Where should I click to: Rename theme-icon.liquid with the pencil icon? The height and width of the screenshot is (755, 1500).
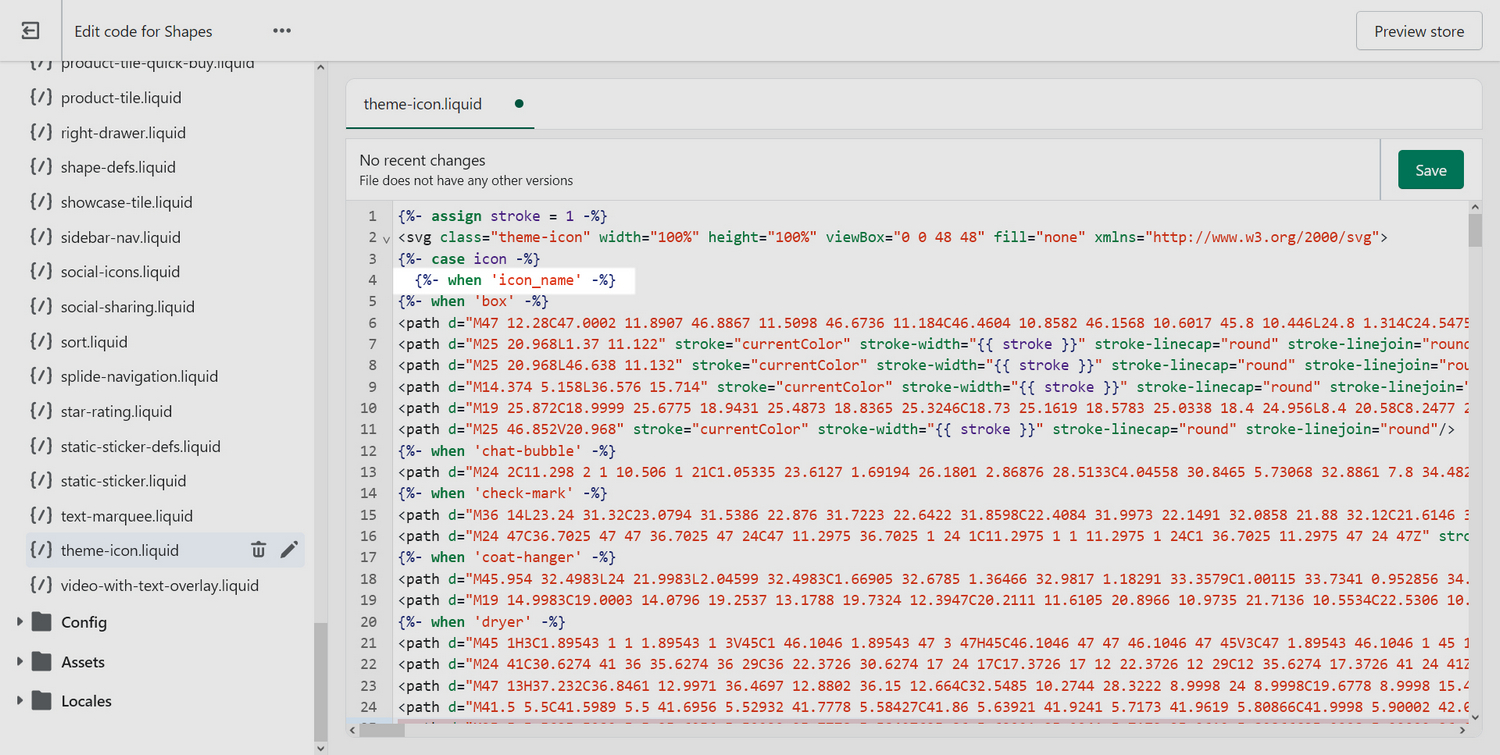coord(289,549)
